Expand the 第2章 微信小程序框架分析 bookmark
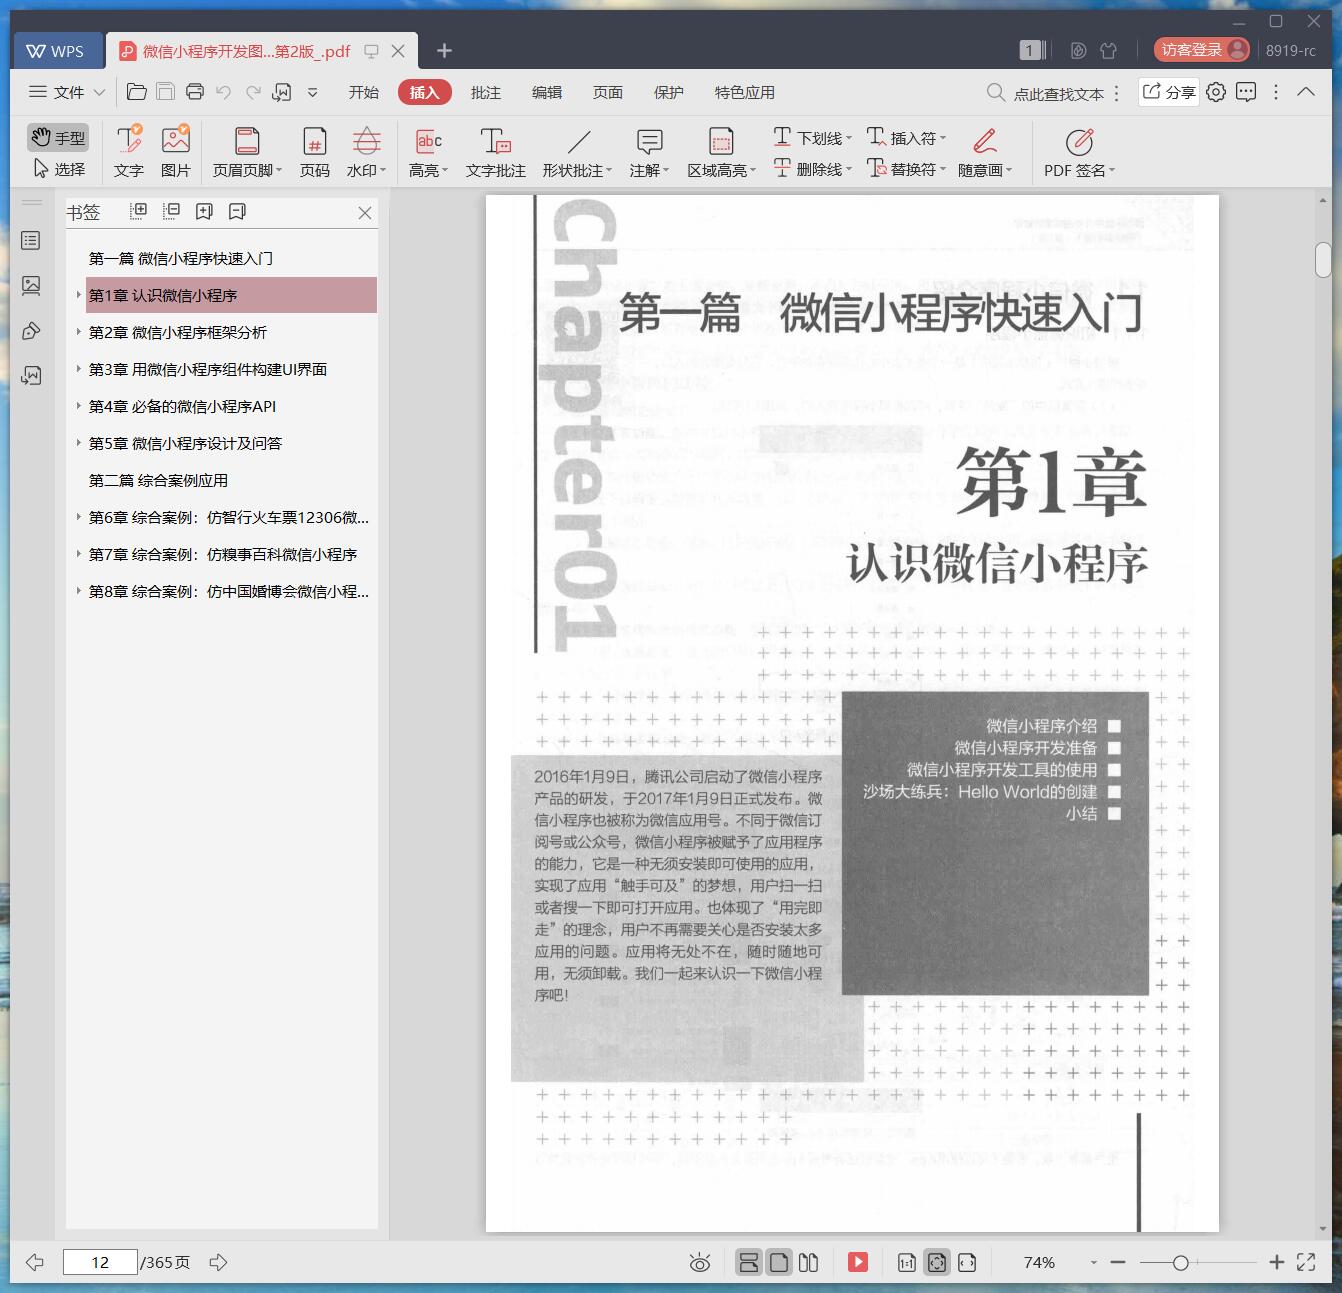 click(78, 332)
